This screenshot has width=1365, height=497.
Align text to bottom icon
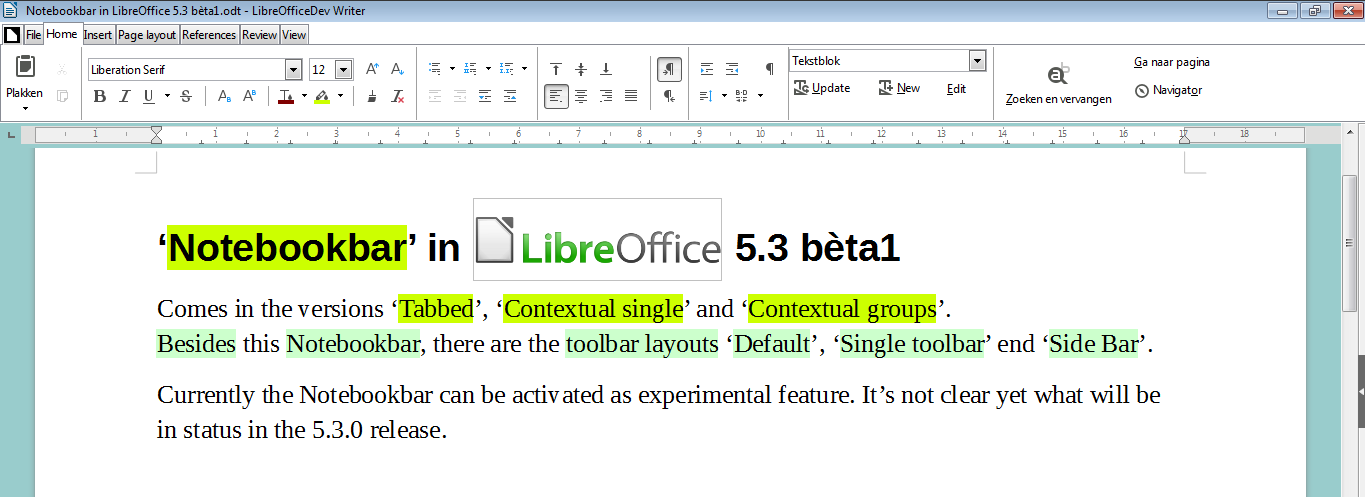606,69
